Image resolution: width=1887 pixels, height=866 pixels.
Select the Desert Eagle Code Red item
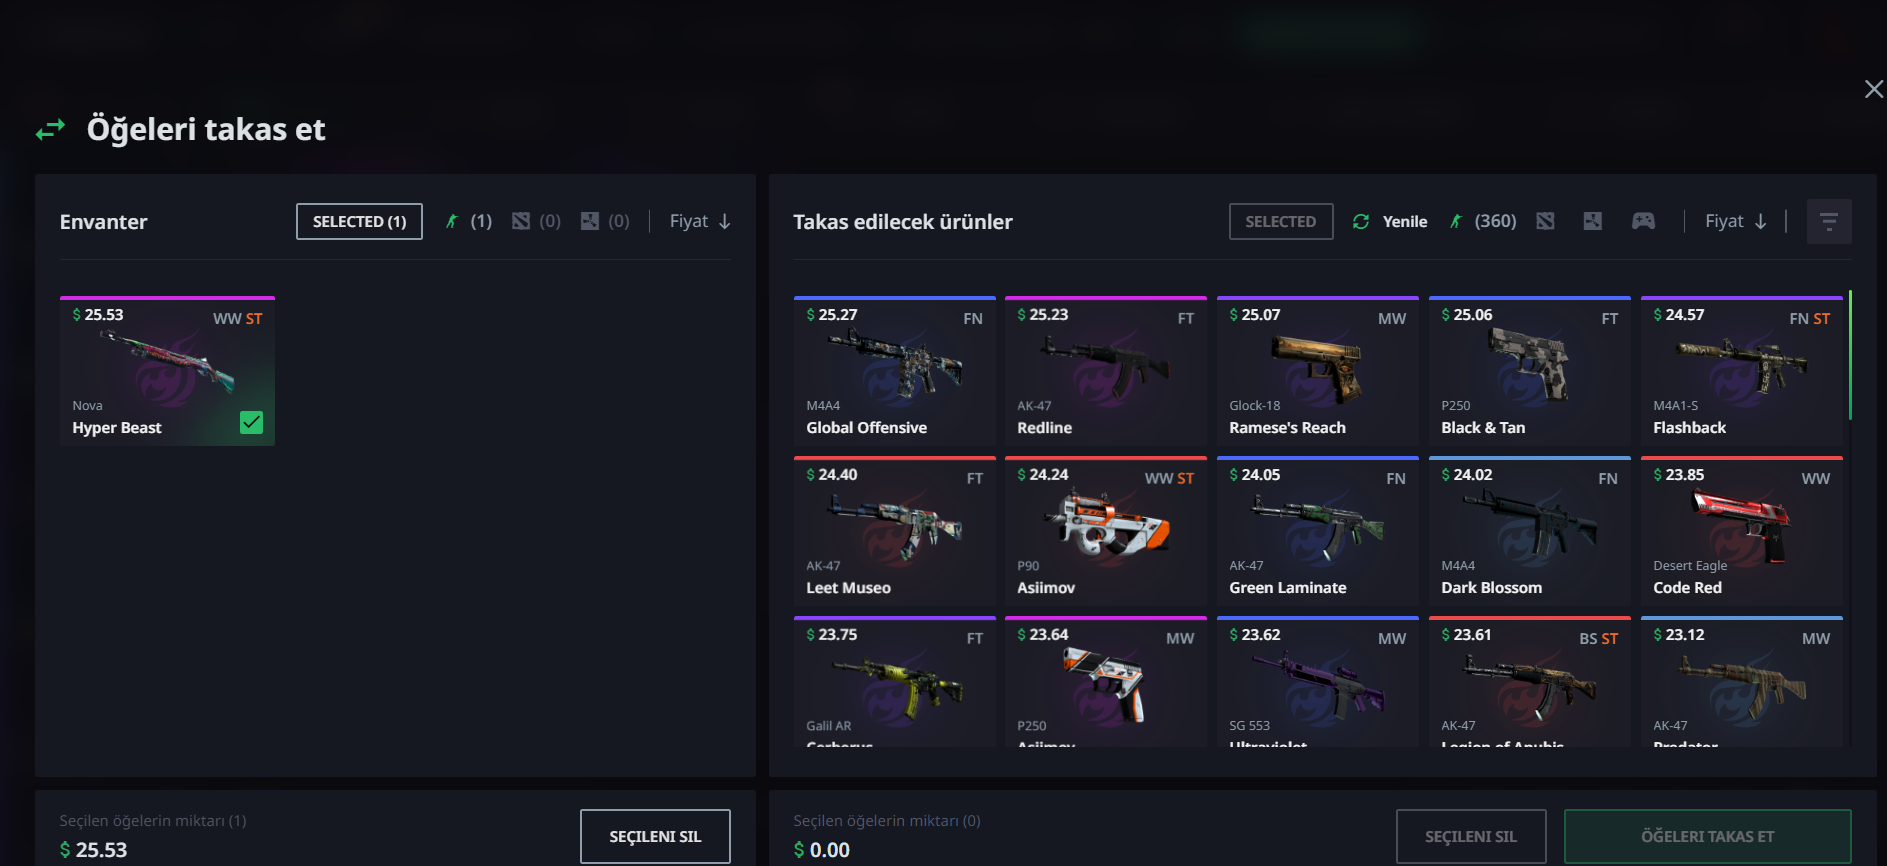tap(1742, 531)
